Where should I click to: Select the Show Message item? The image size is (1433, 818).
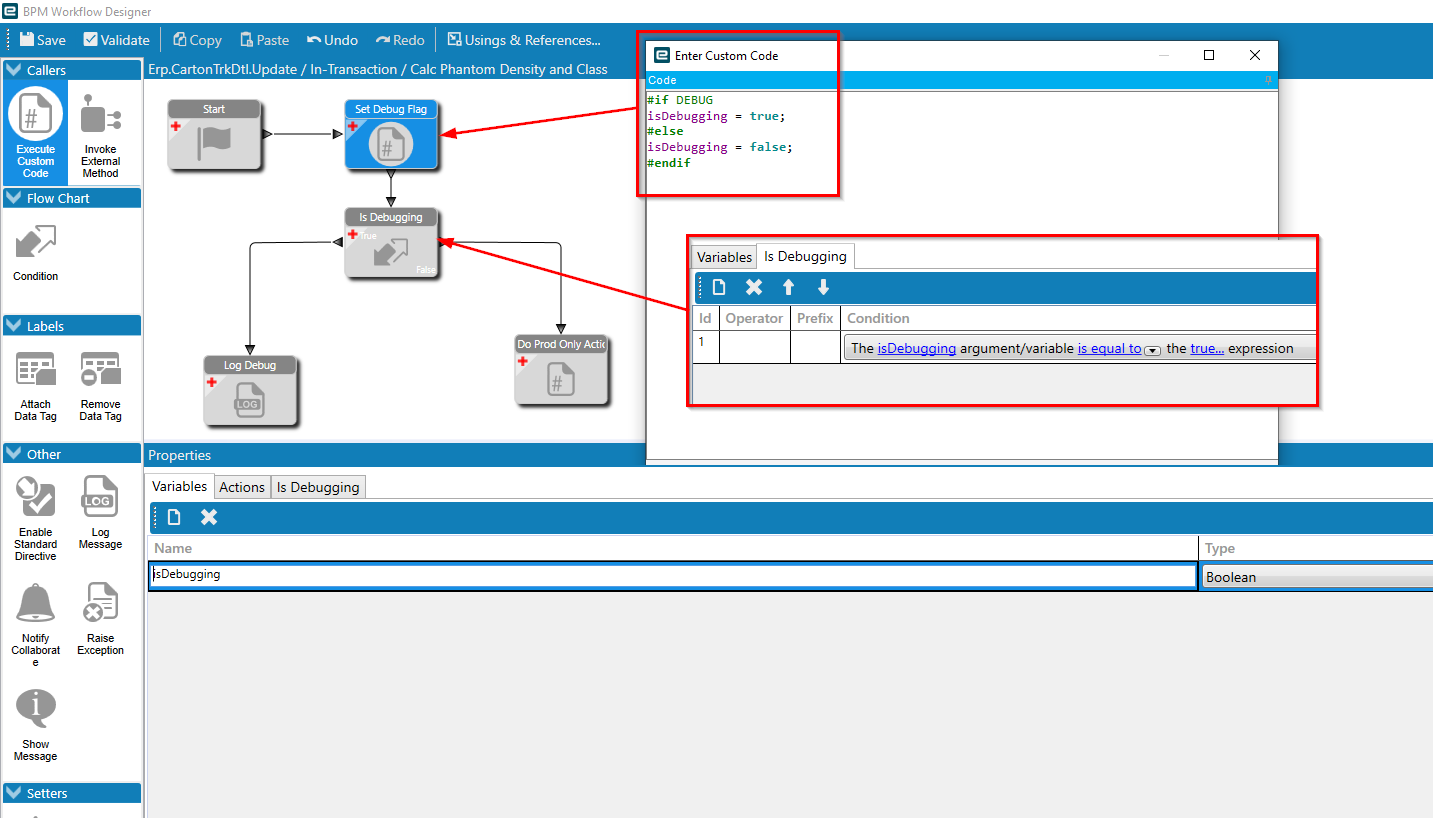tap(36, 725)
